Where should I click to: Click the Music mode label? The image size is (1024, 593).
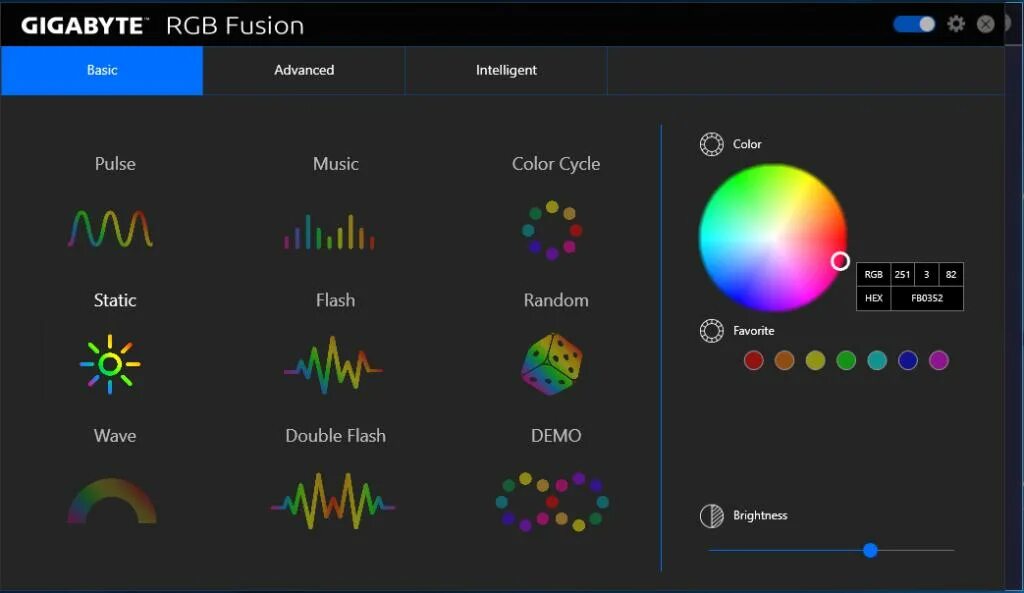[336, 163]
